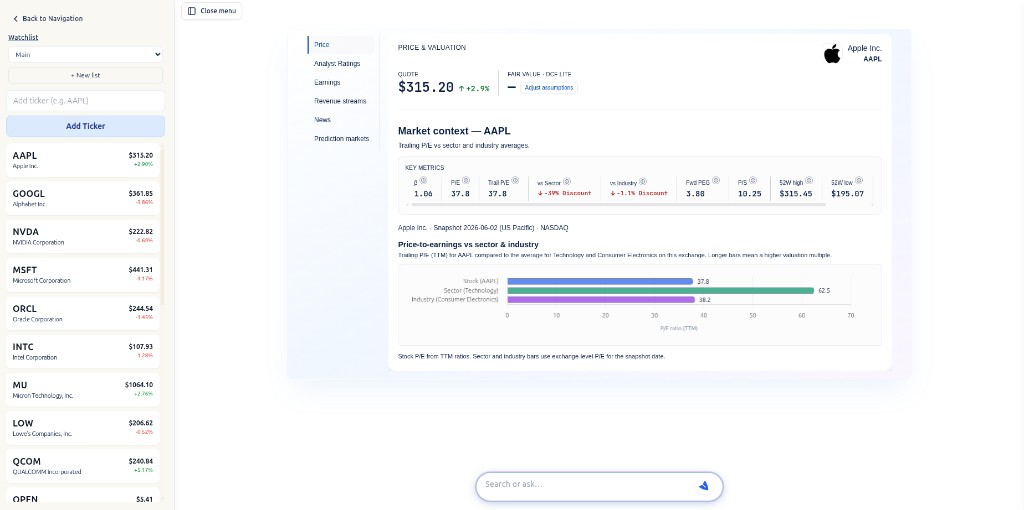1024x510 pixels.
Task: Click the Add ticker input field
Action: tap(86, 101)
